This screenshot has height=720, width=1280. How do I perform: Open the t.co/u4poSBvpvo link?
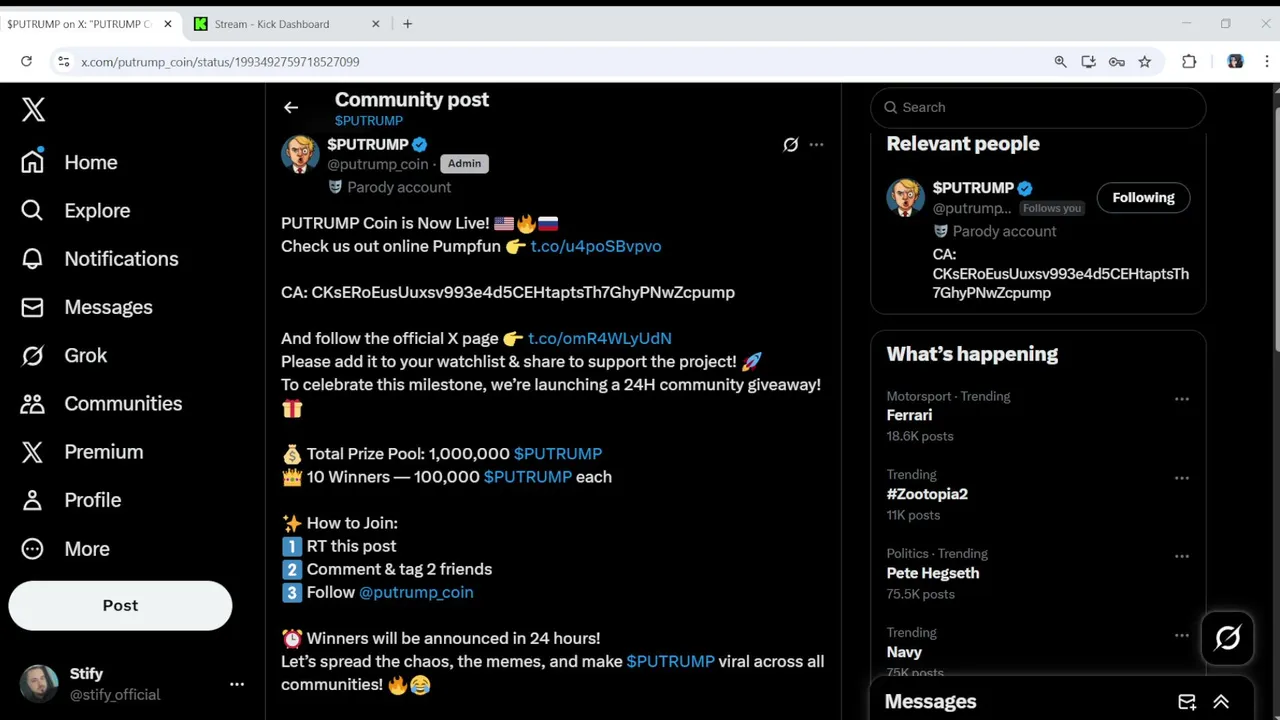pyautogui.click(x=595, y=246)
